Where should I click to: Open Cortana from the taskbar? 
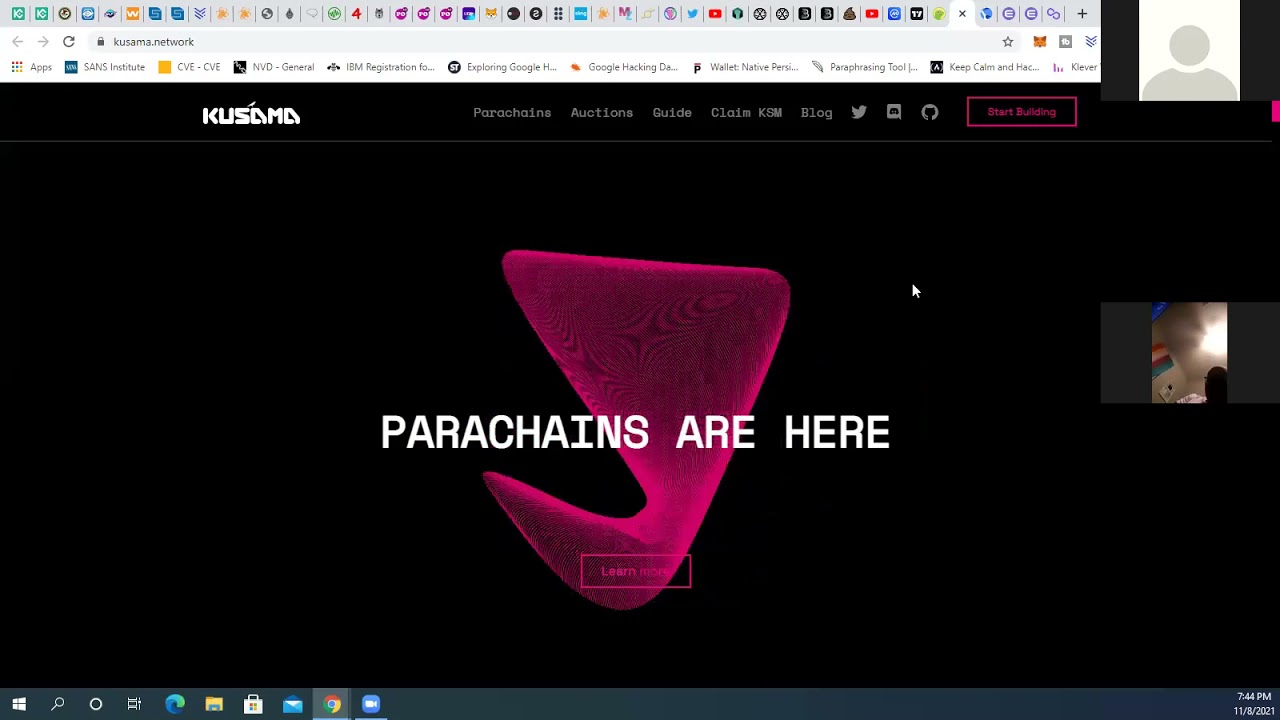(x=96, y=705)
